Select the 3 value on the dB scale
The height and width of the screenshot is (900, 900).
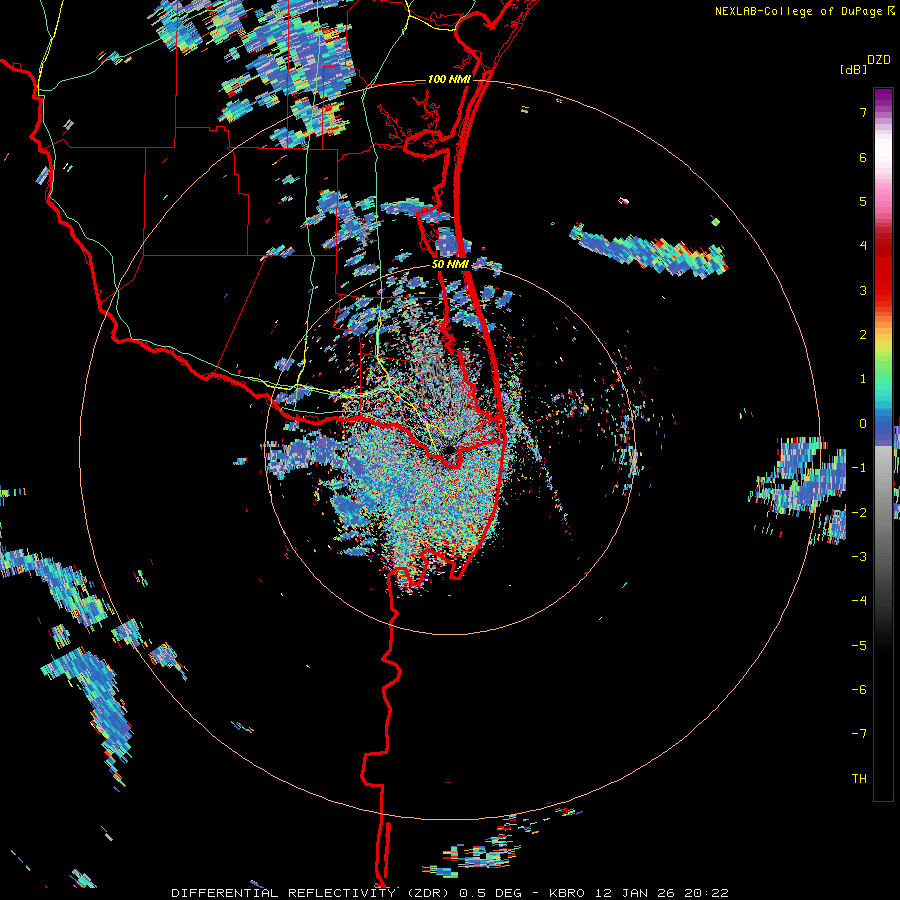click(x=863, y=290)
